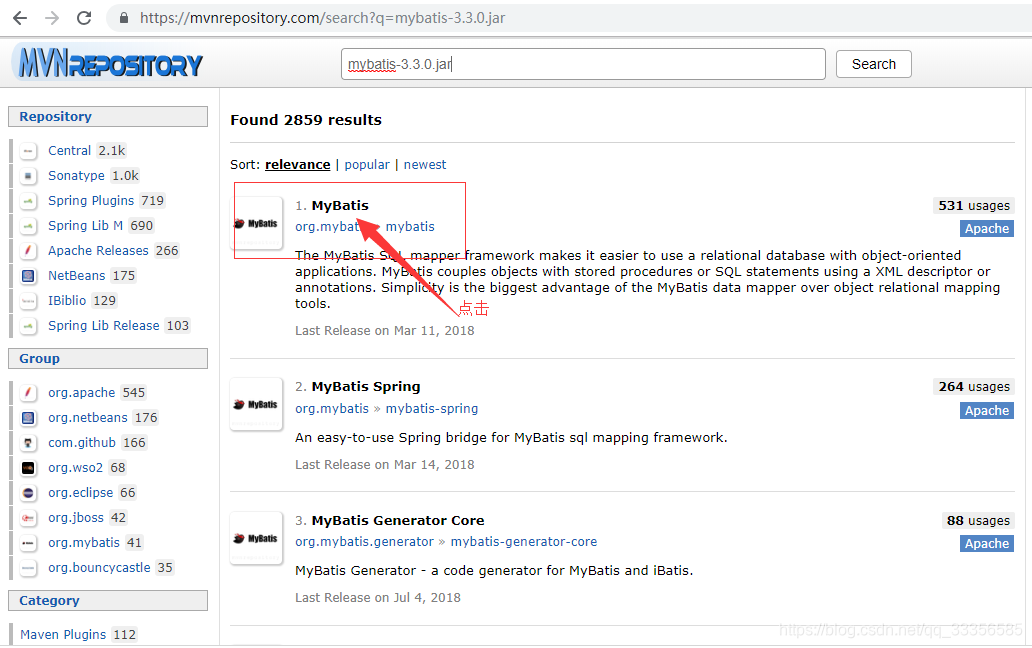Screen dimensions: 1032x648
Task: Click the padlock site security icon
Action: (124, 18)
